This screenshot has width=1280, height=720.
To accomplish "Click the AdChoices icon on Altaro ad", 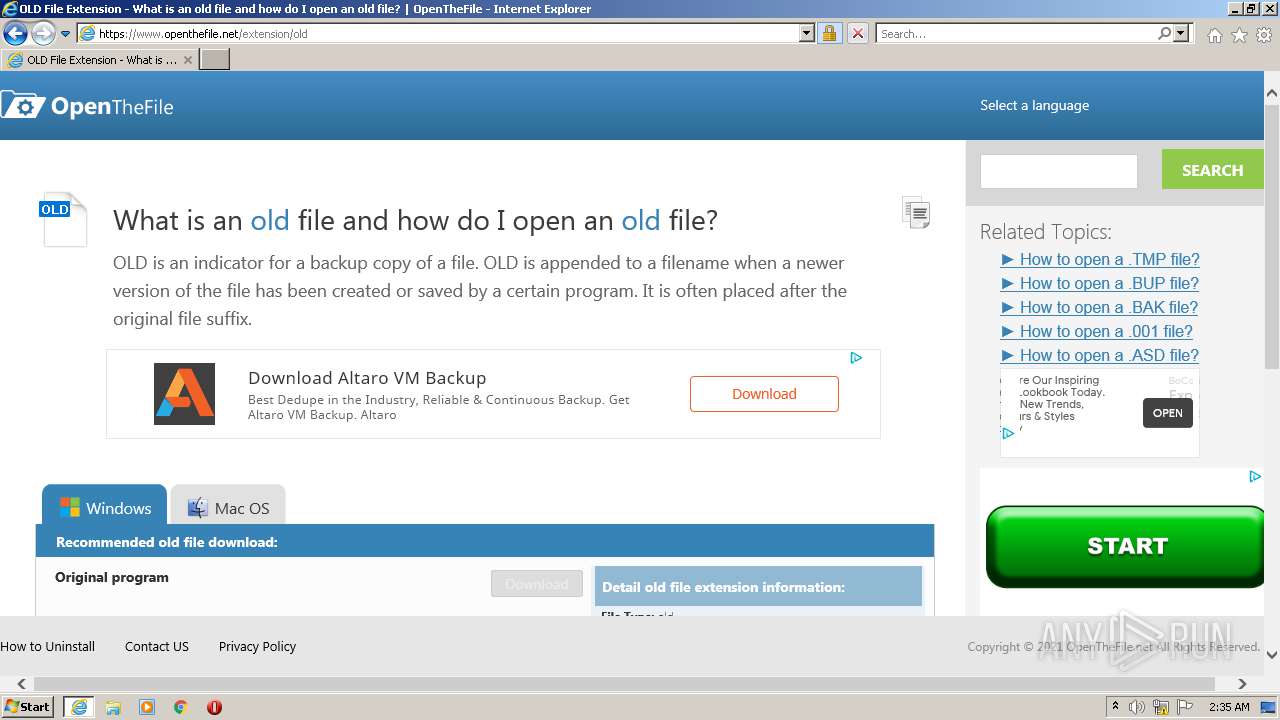I will tap(856, 358).
